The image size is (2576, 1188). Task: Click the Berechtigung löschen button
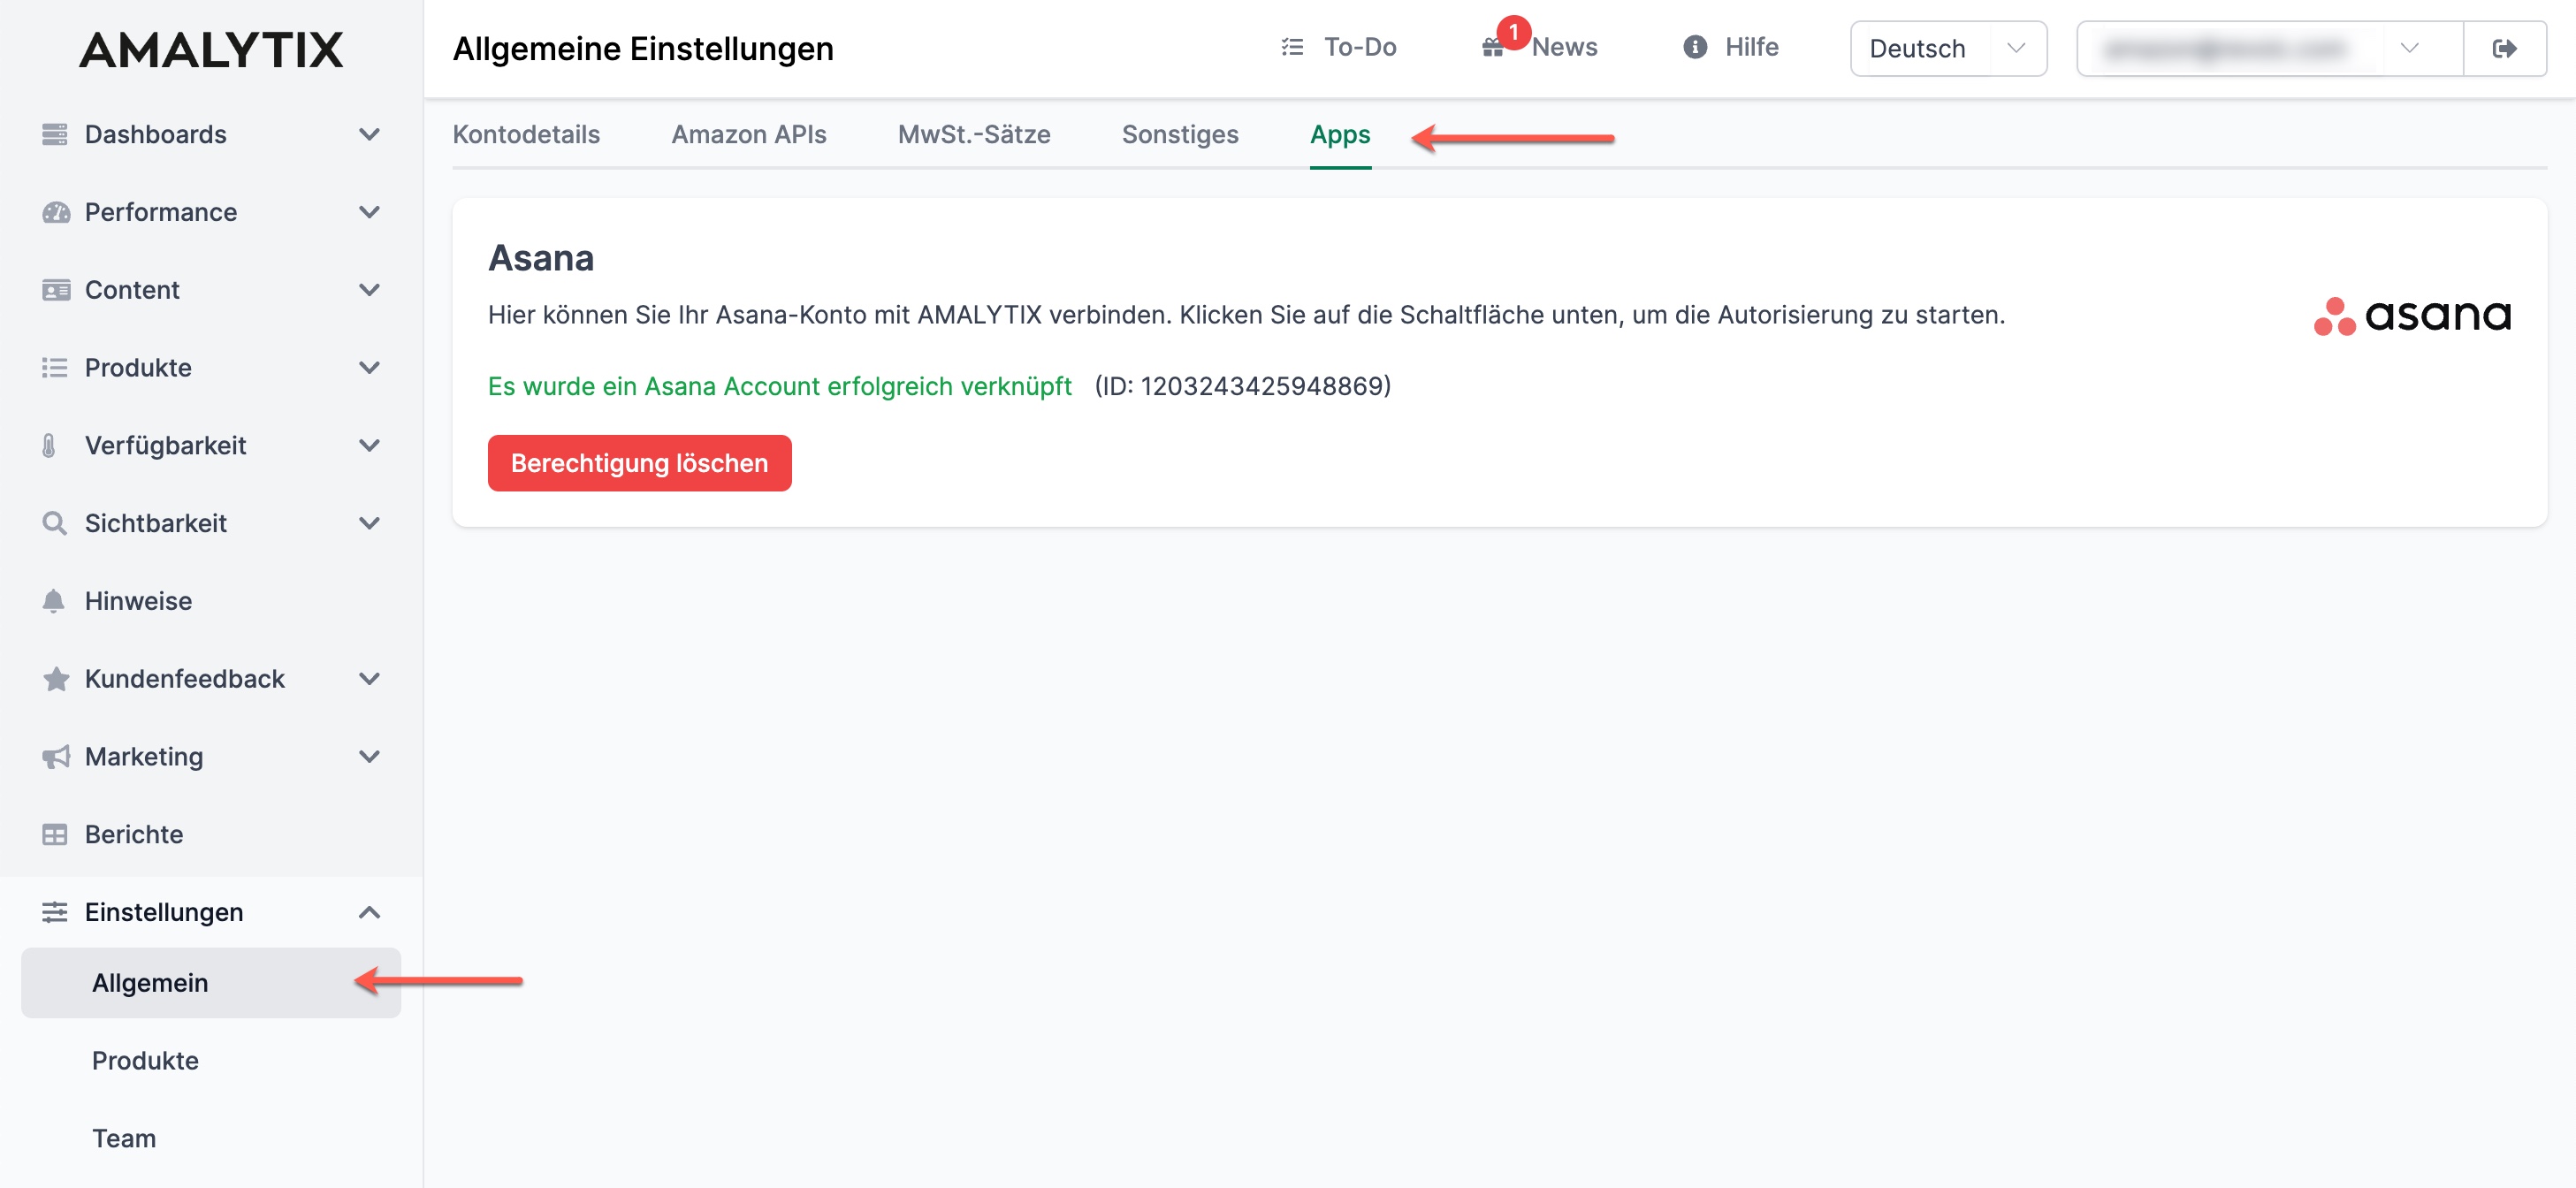click(639, 463)
